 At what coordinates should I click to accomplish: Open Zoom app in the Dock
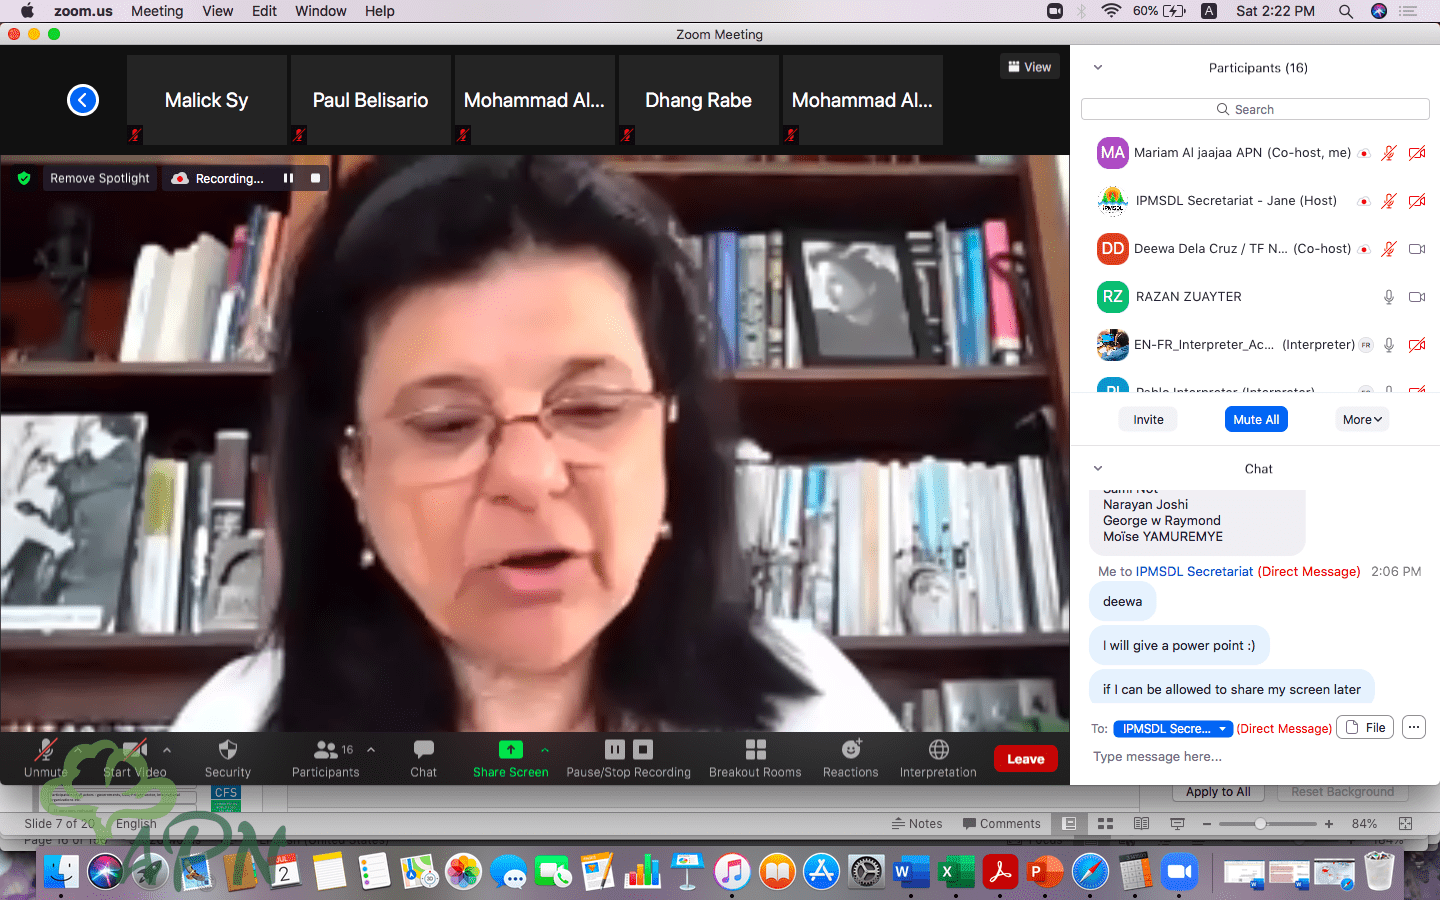point(1180,872)
